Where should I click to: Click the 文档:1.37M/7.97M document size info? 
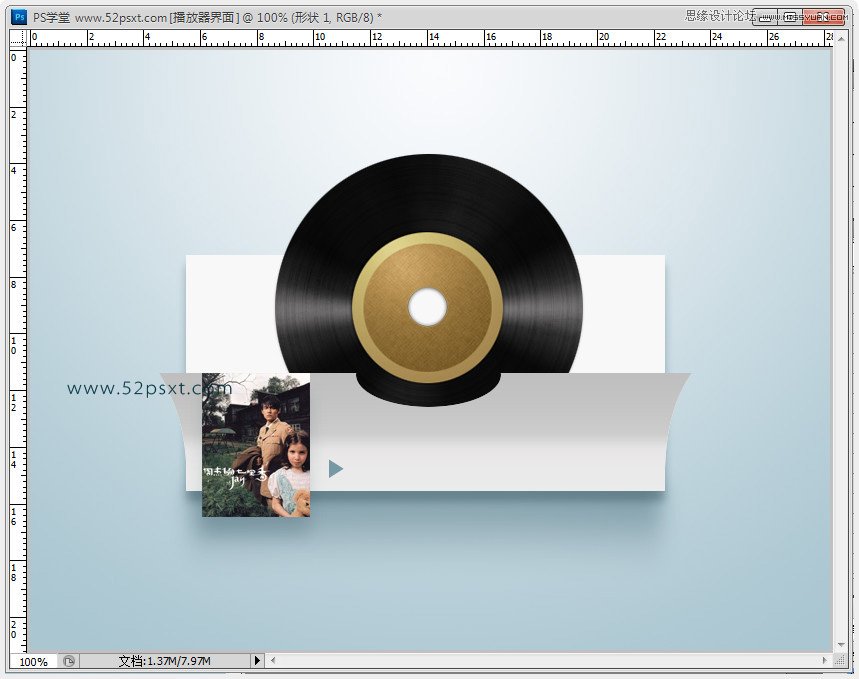164,661
